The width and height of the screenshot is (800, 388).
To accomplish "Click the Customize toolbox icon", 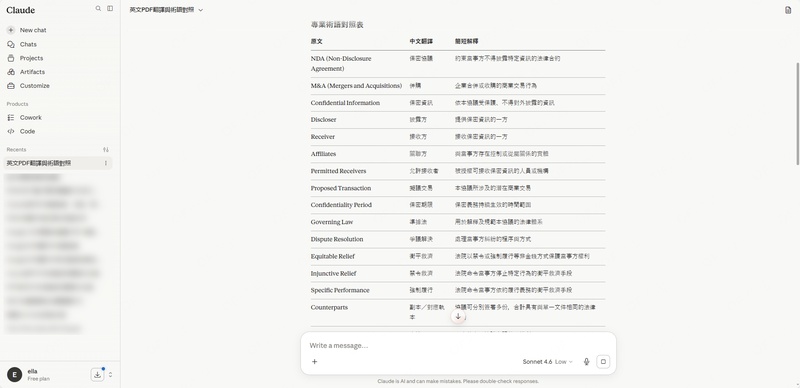I will (x=11, y=86).
